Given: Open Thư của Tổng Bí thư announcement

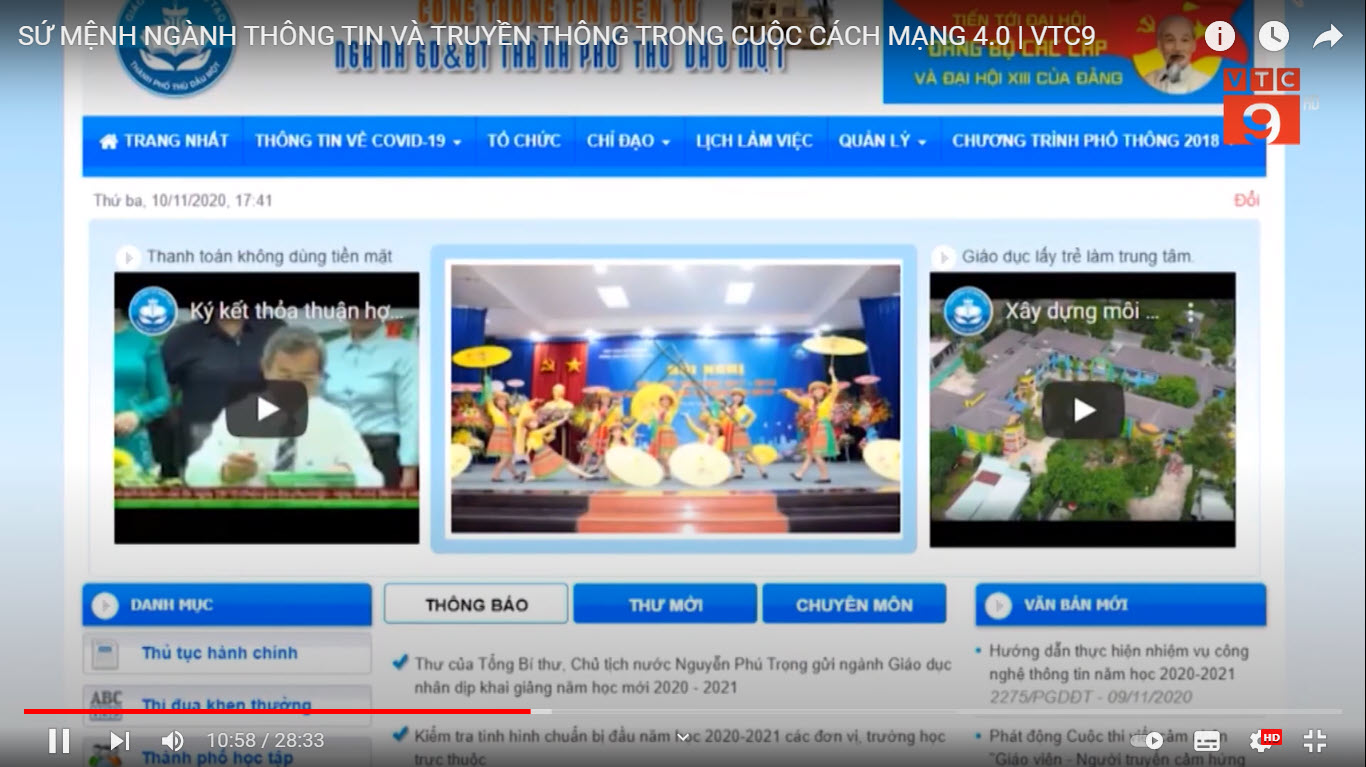Looking at the screenshot, I should pos(683,675).
